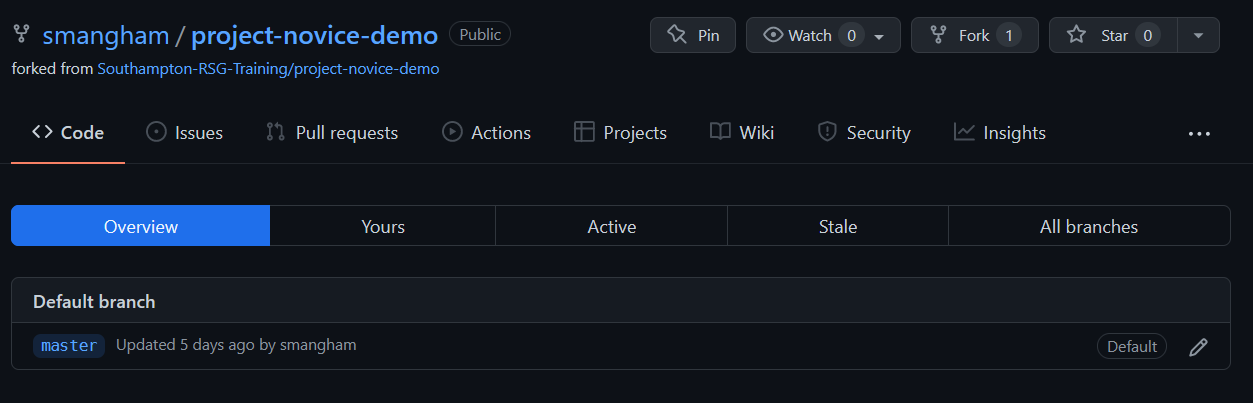The height and width of the screenshot is (403, 1253).
Task: Click the pencil icon to rename master
Action: (1198, 347)
